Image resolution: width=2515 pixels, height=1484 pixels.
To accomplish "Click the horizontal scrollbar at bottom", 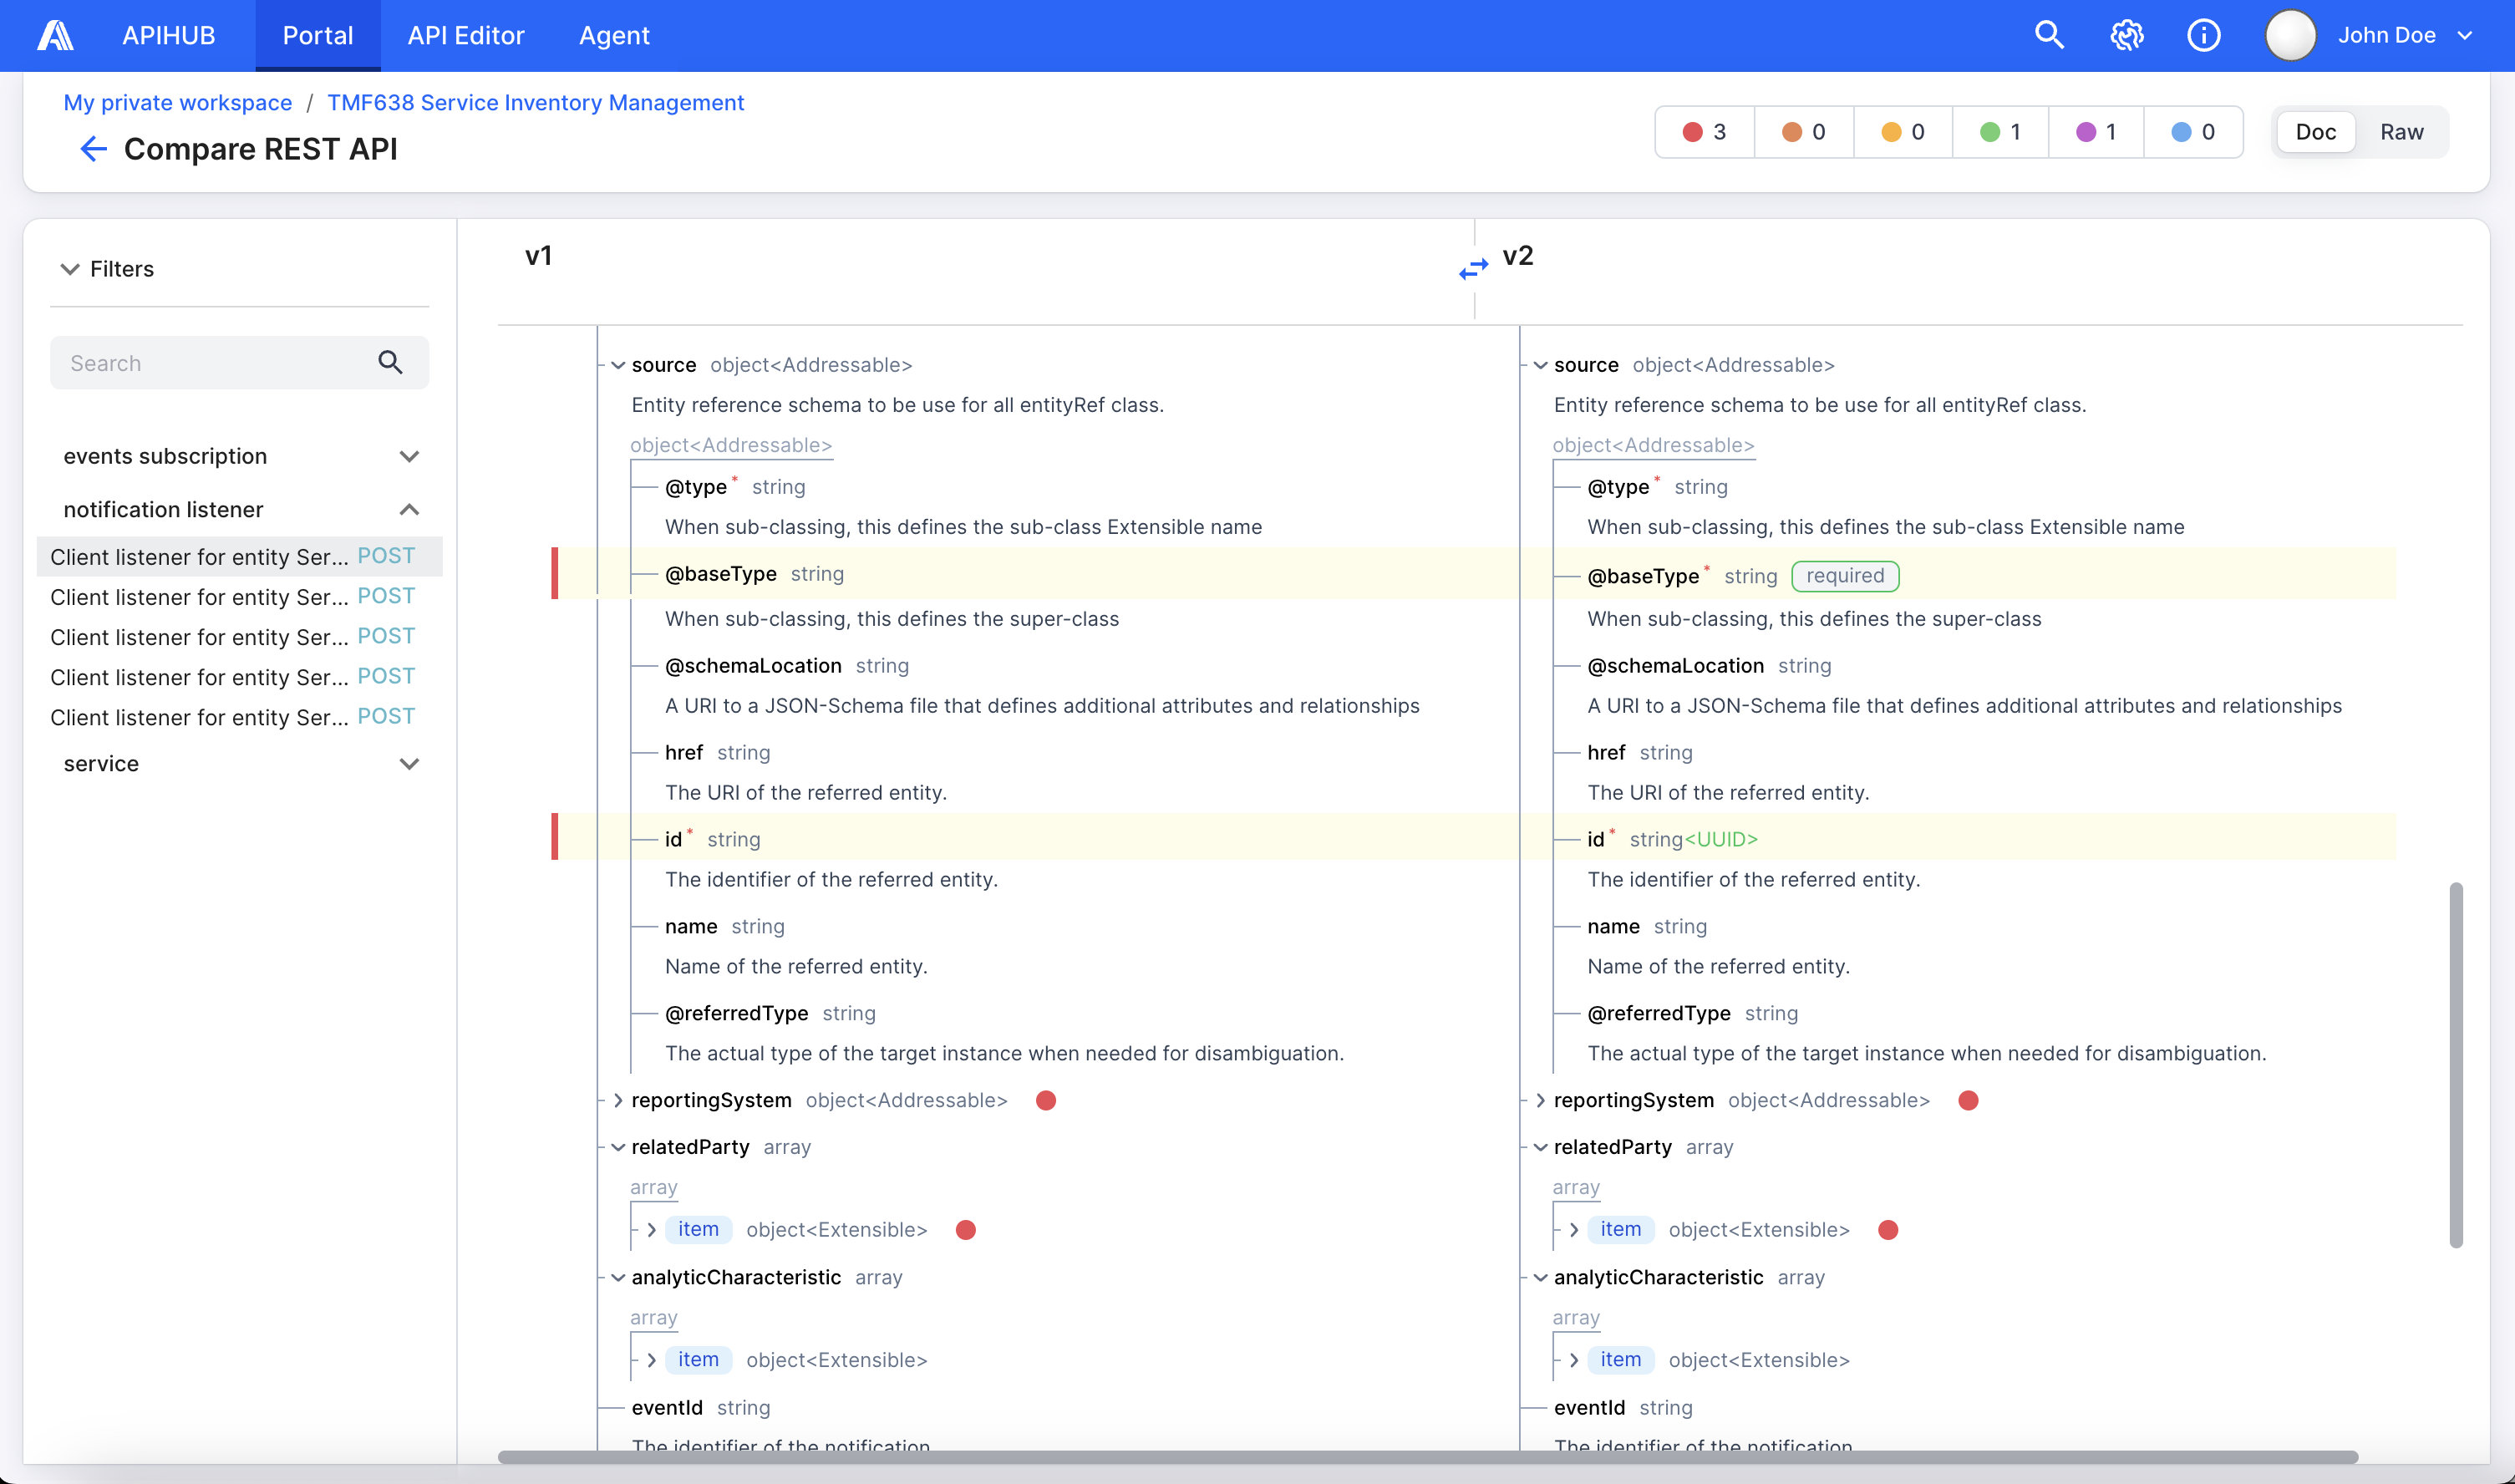I will [x=1427, y=1456].
